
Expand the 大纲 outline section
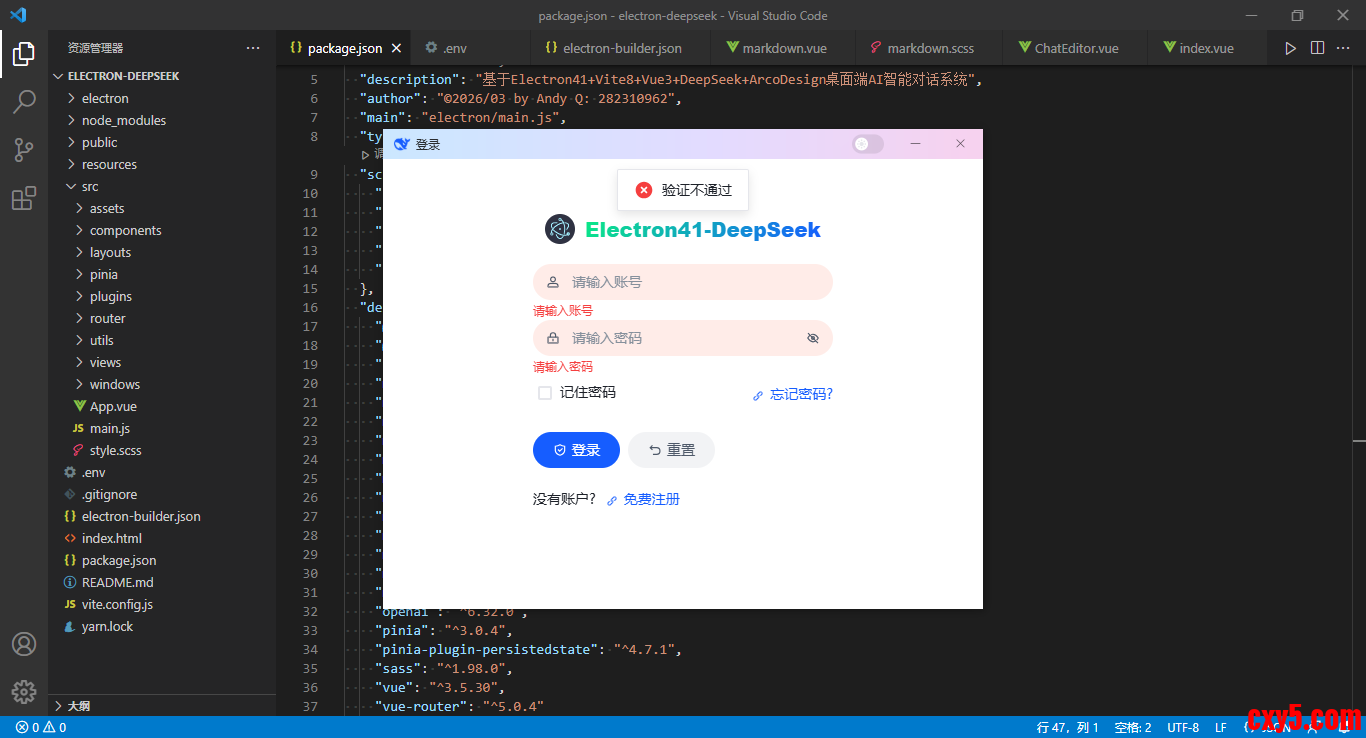tap(78, 705)
